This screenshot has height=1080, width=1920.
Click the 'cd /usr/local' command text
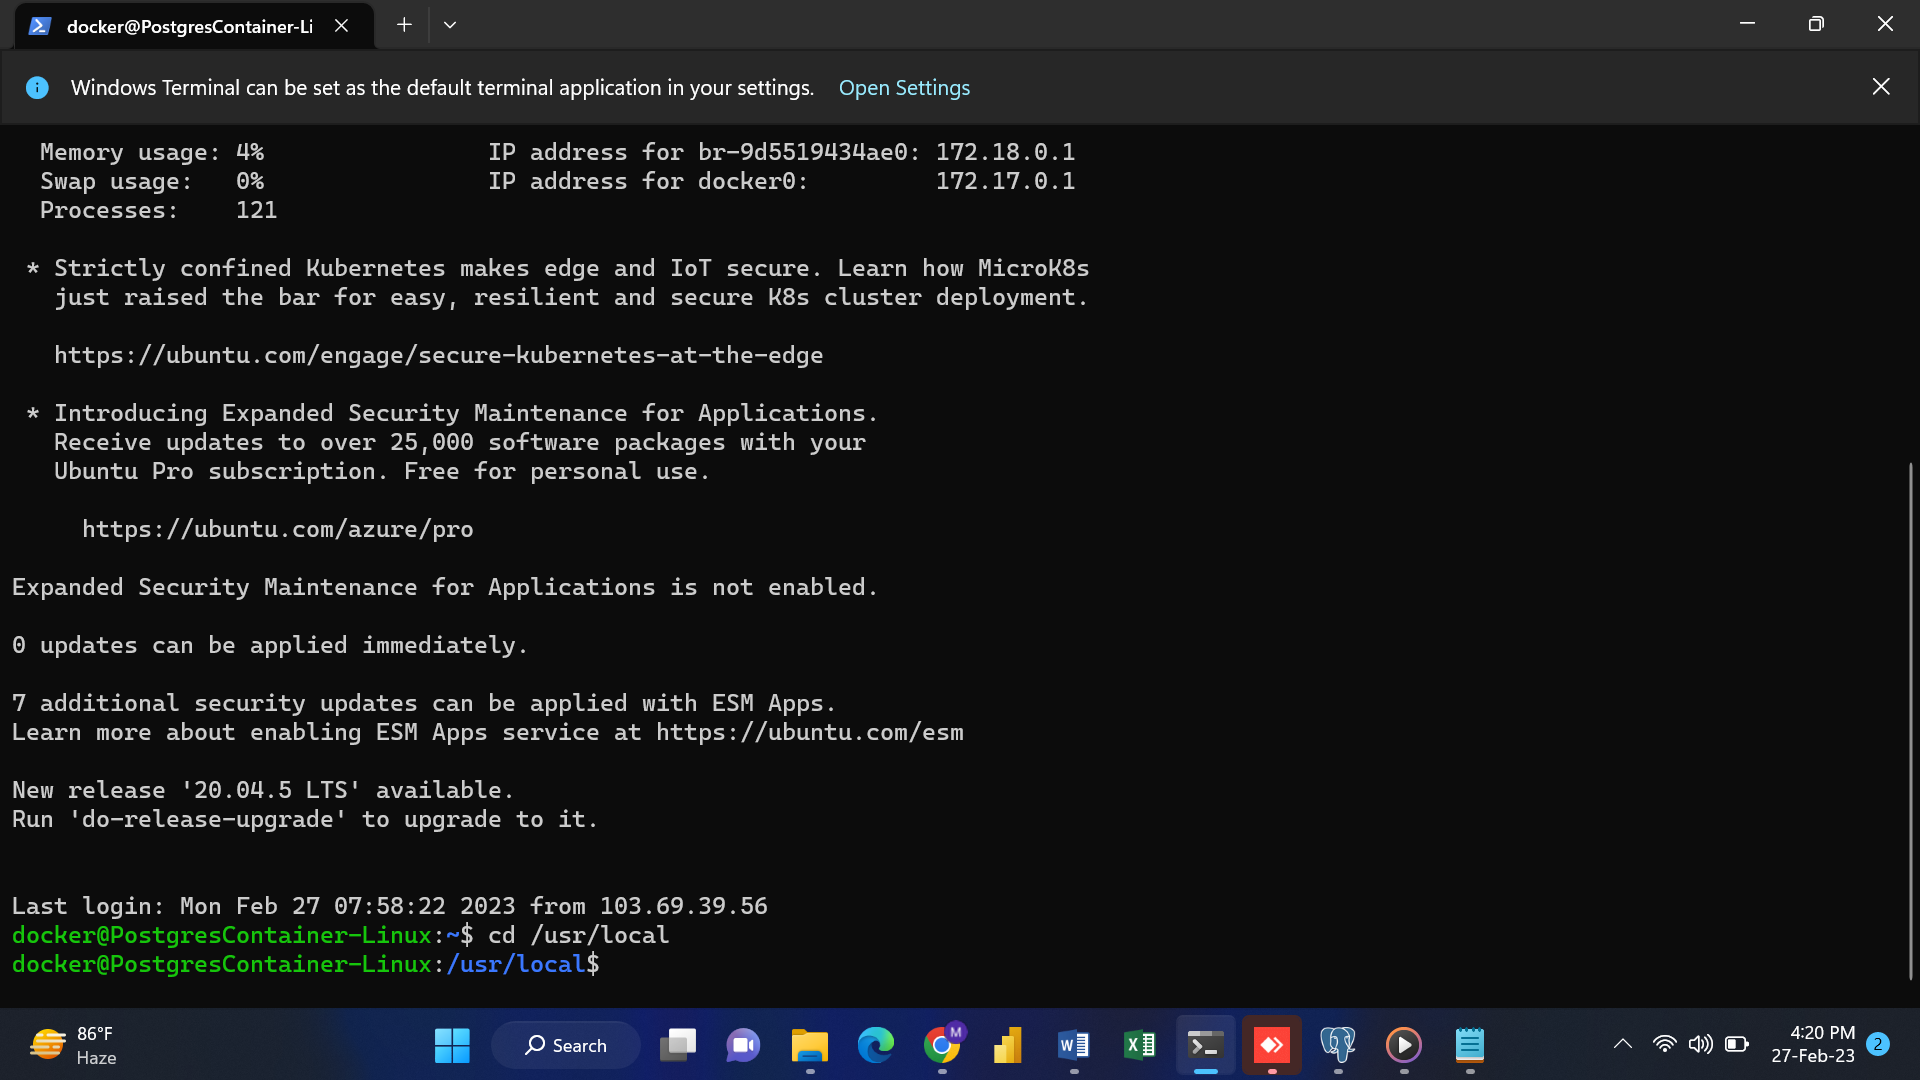[x=578, y=935]
